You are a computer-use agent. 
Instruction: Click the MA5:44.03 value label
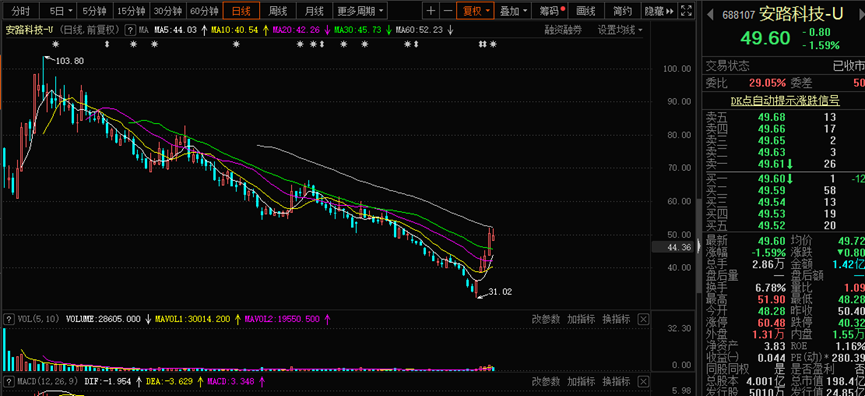(175, 30)
